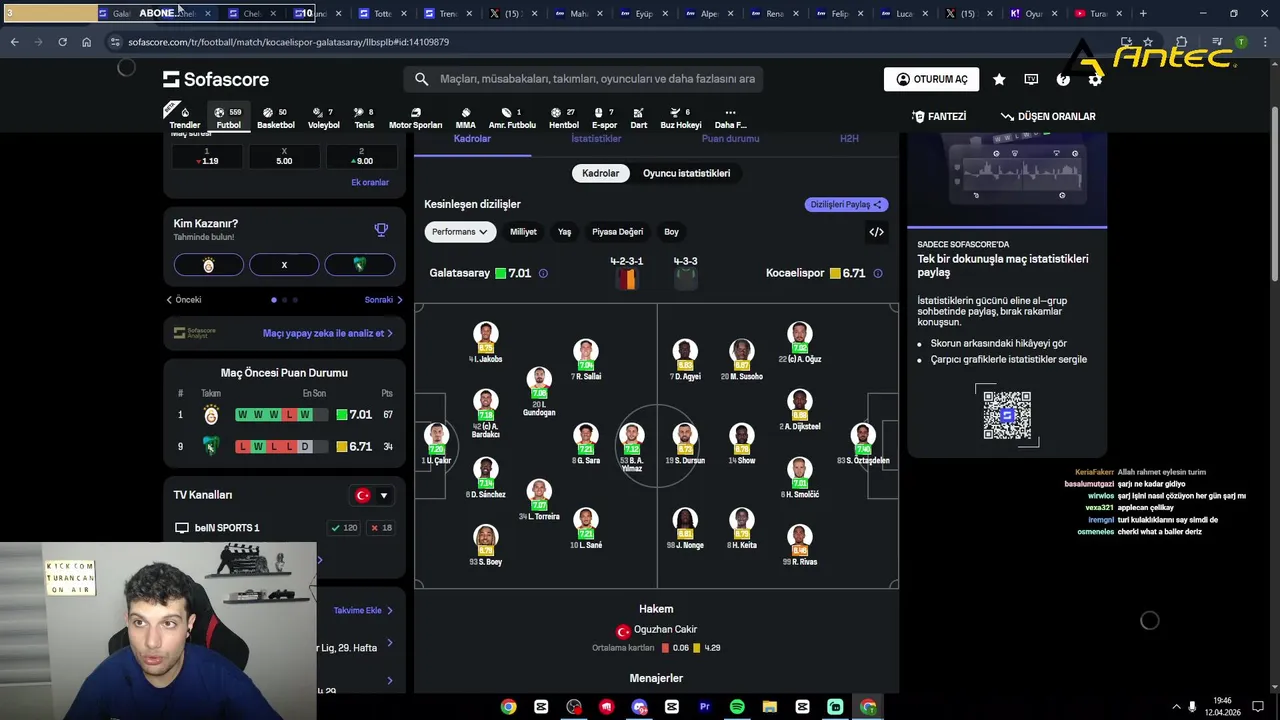This screenshot has height=720, width=1280.
Task: Expand the Lig, 29. Hafta row arrow
Action: [x=390, y=643]
